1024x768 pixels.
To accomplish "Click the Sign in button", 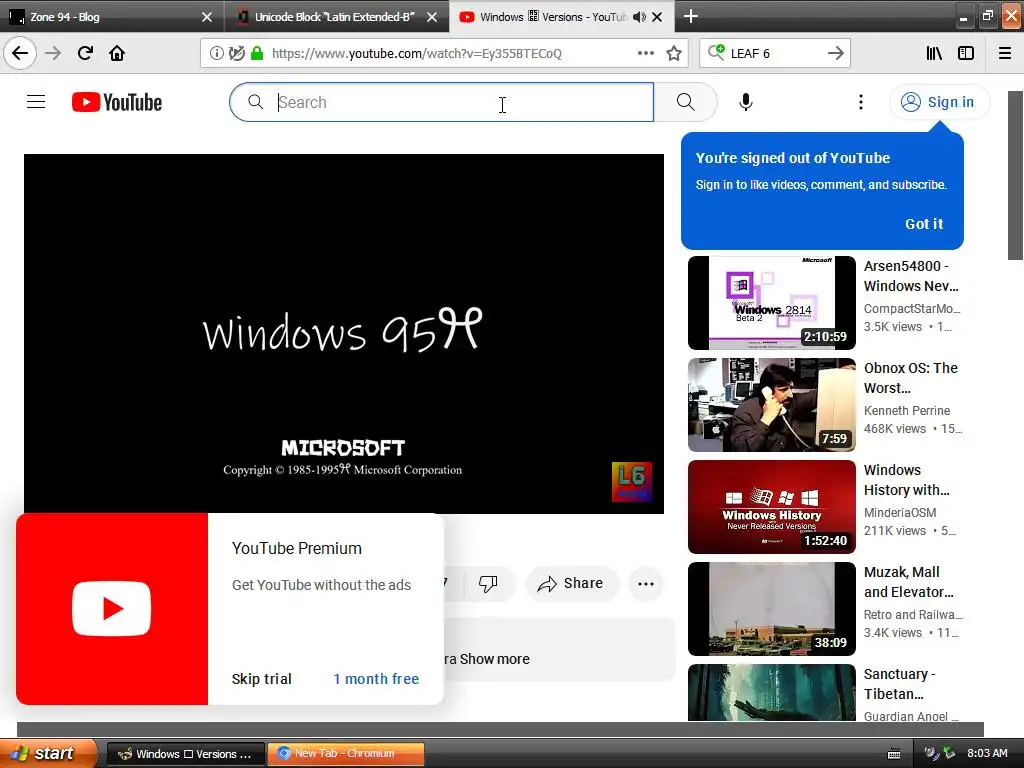I will click(x=939, y=102).
